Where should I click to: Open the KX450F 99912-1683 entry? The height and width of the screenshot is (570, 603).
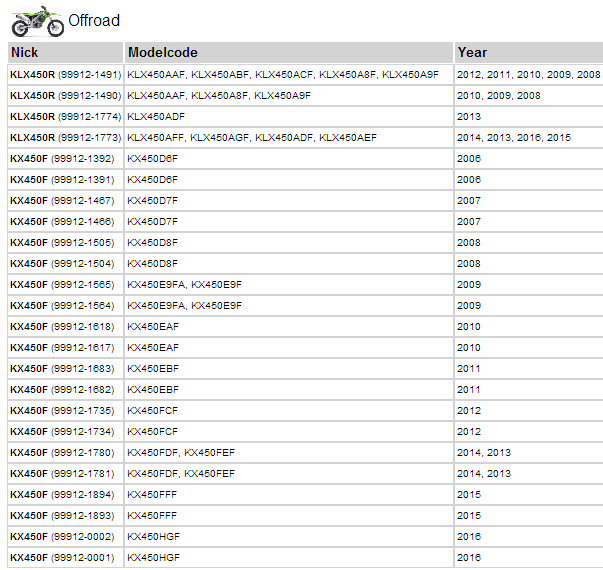tap(61, 369)
